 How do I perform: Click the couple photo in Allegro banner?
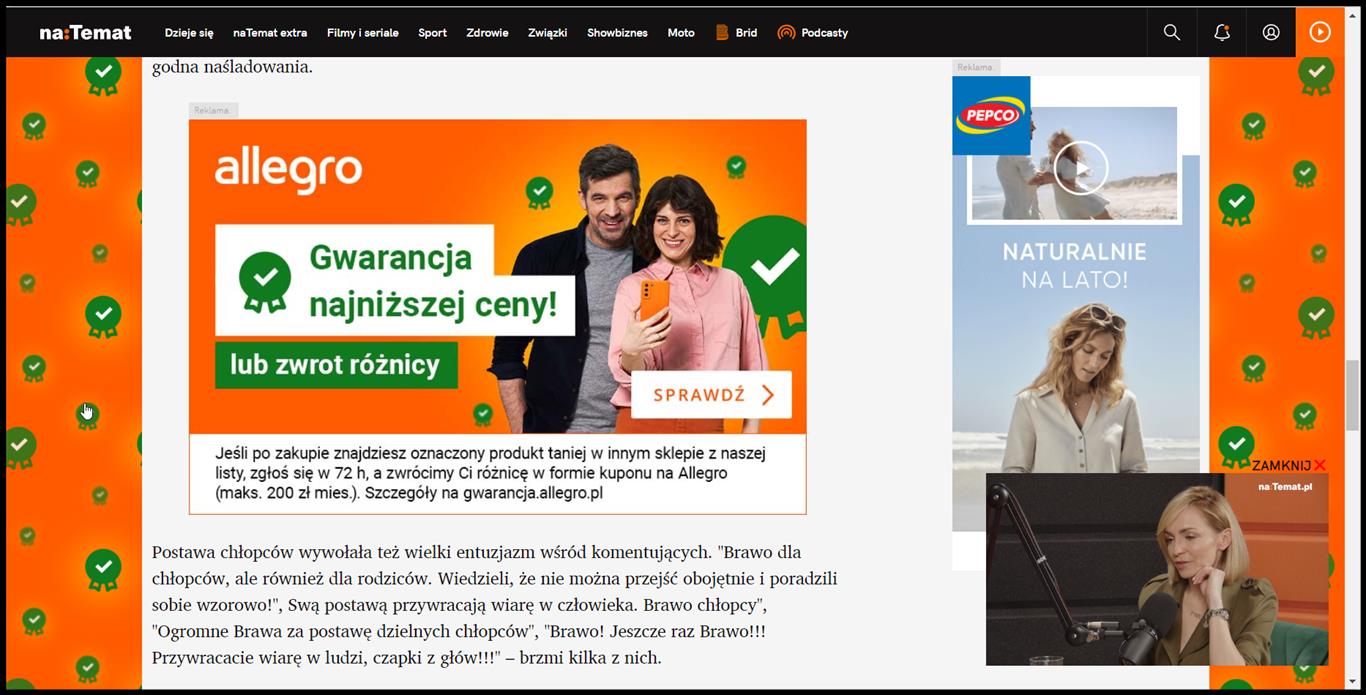628,290
